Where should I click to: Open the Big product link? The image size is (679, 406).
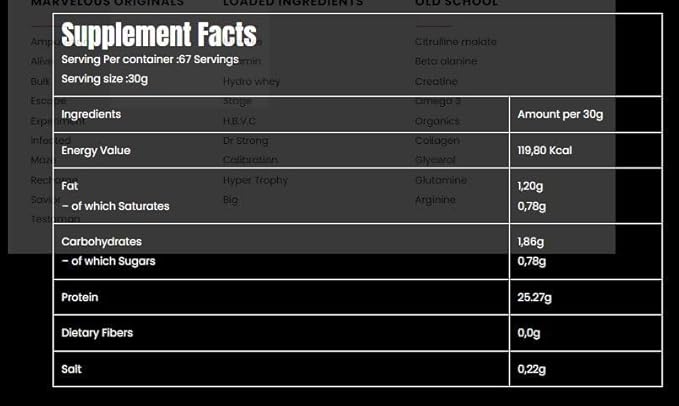(230, 200)
